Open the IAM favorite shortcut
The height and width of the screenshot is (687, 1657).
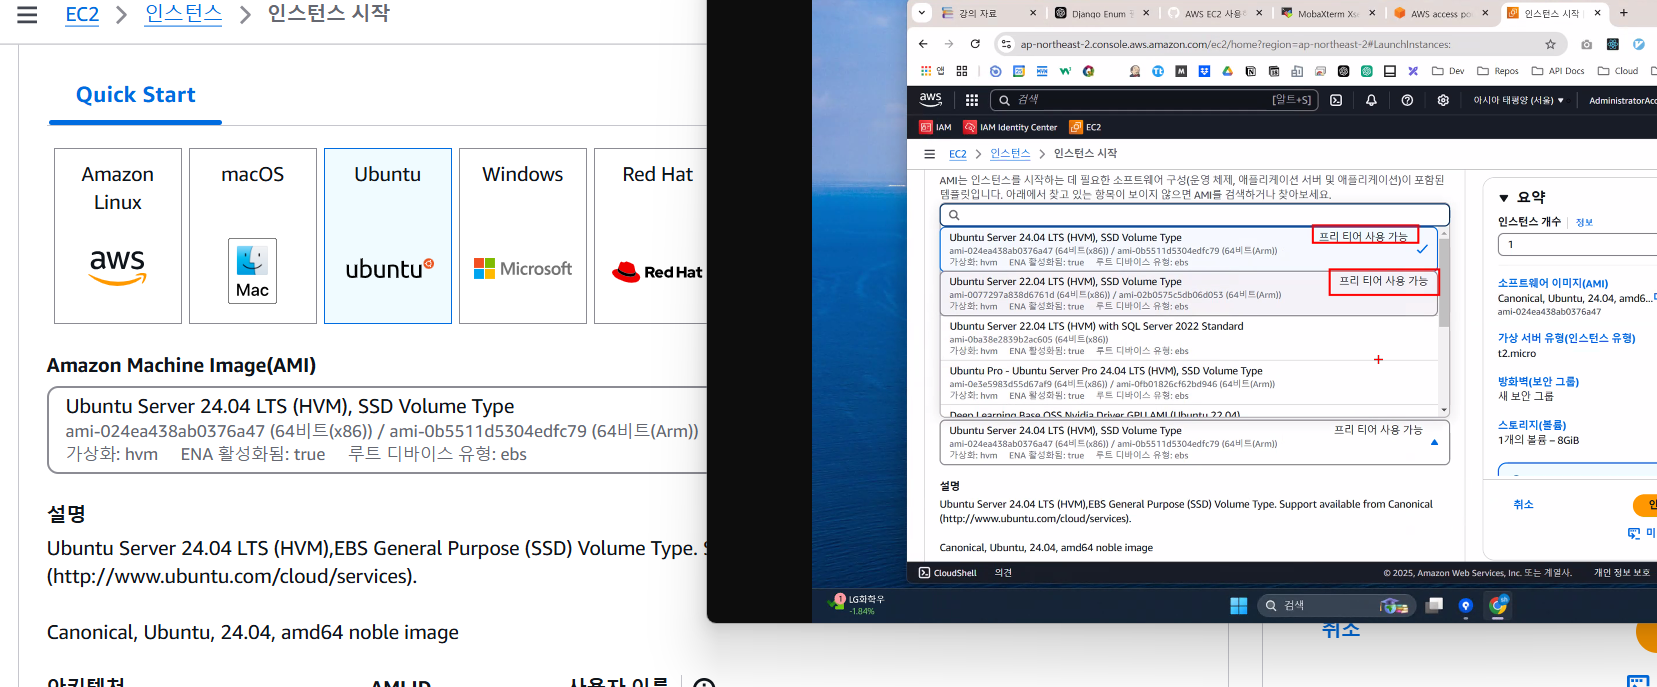935,127
